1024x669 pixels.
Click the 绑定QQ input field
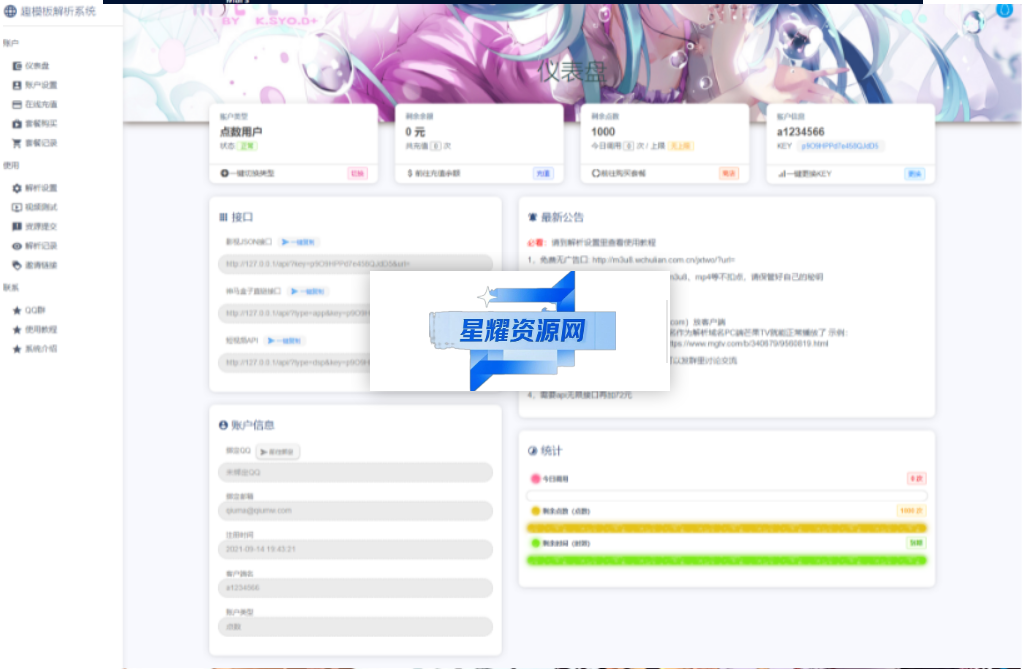355,472
